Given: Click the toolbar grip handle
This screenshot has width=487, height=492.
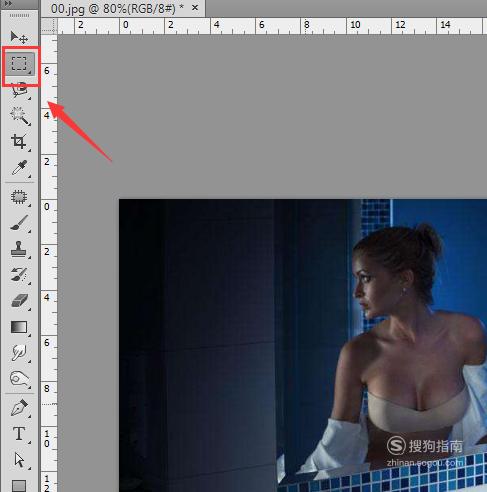Looking at the screenshot, I should pos(19,16).
